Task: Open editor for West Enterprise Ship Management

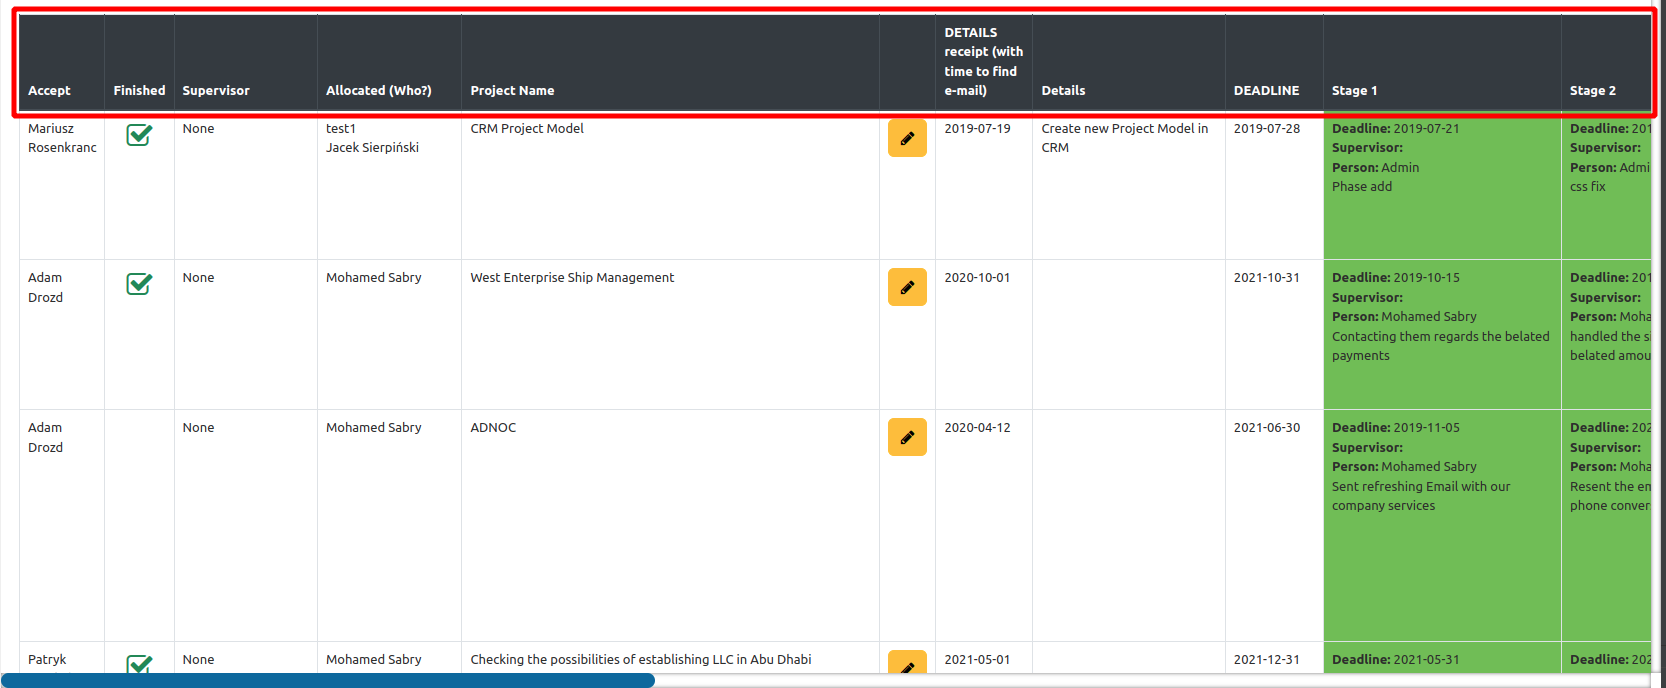Action: tap(907, 287)
